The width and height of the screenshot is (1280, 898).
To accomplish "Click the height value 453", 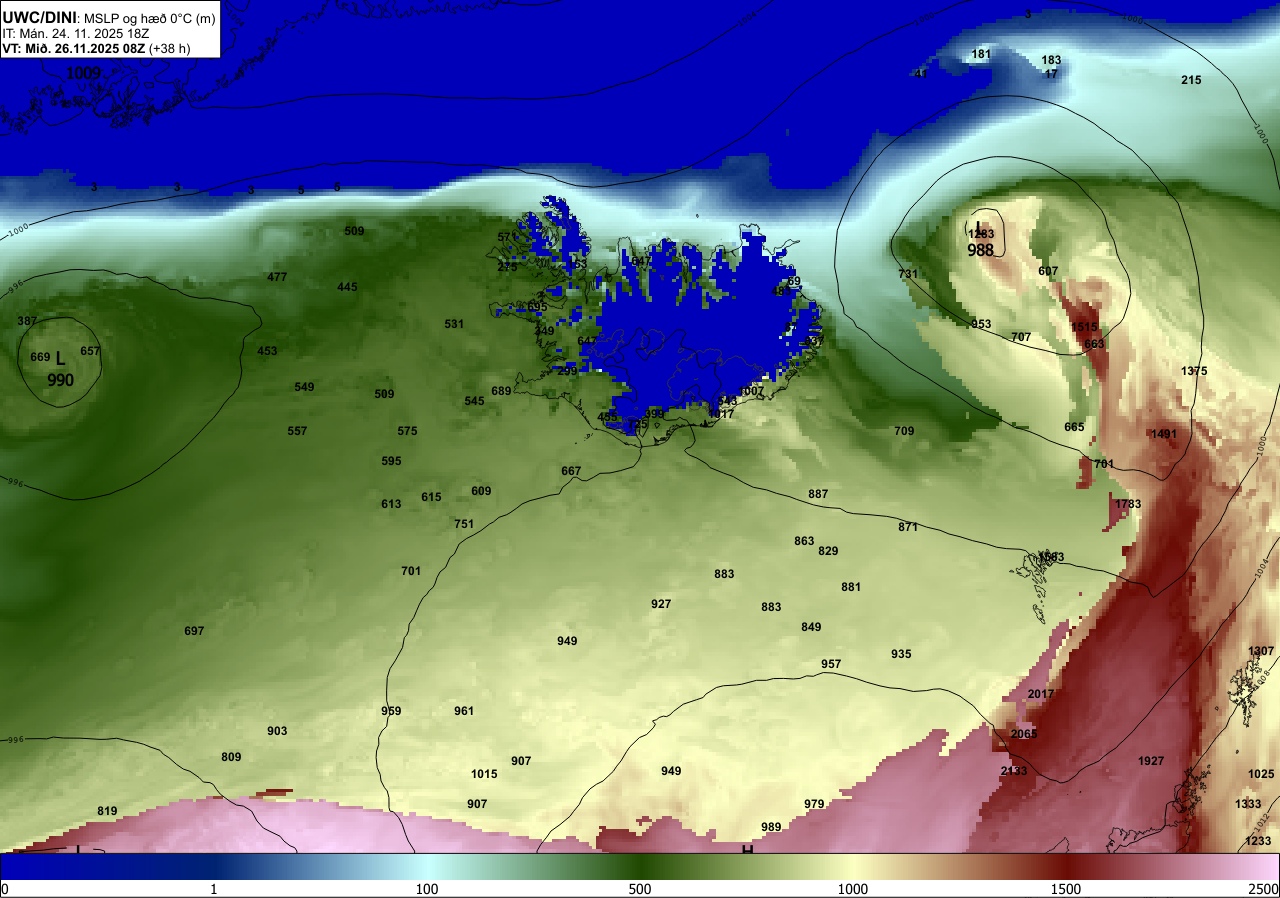I will pyautogui.click(x=267, y=351).
